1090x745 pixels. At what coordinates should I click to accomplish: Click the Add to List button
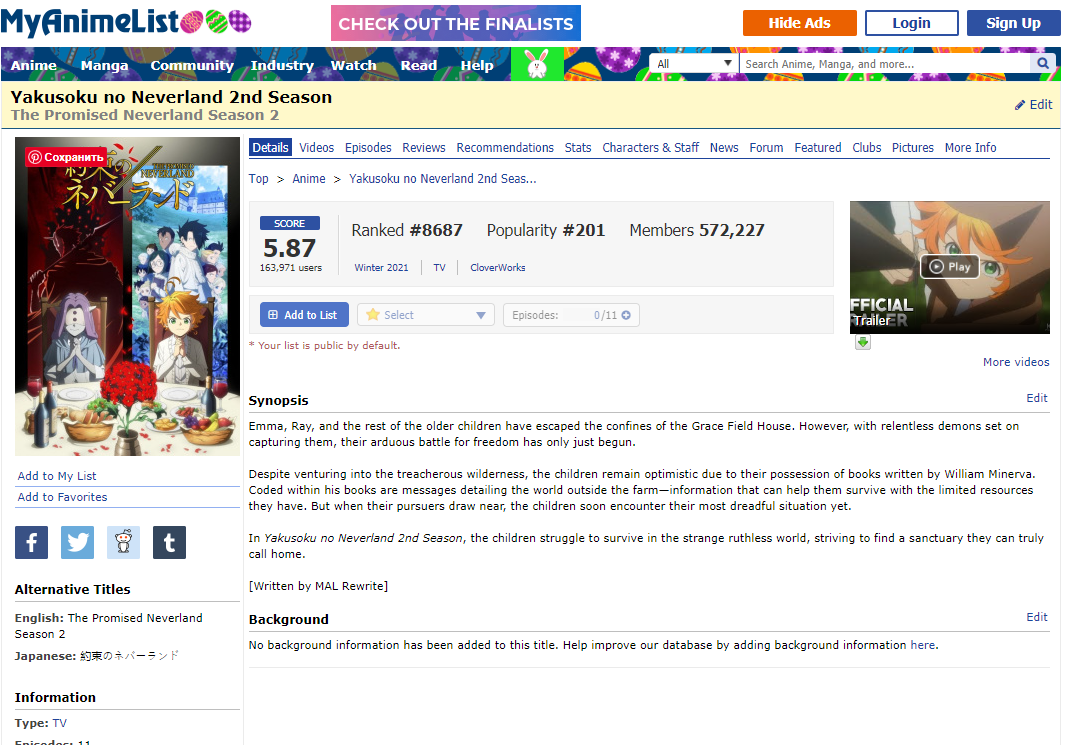point(302,315)
